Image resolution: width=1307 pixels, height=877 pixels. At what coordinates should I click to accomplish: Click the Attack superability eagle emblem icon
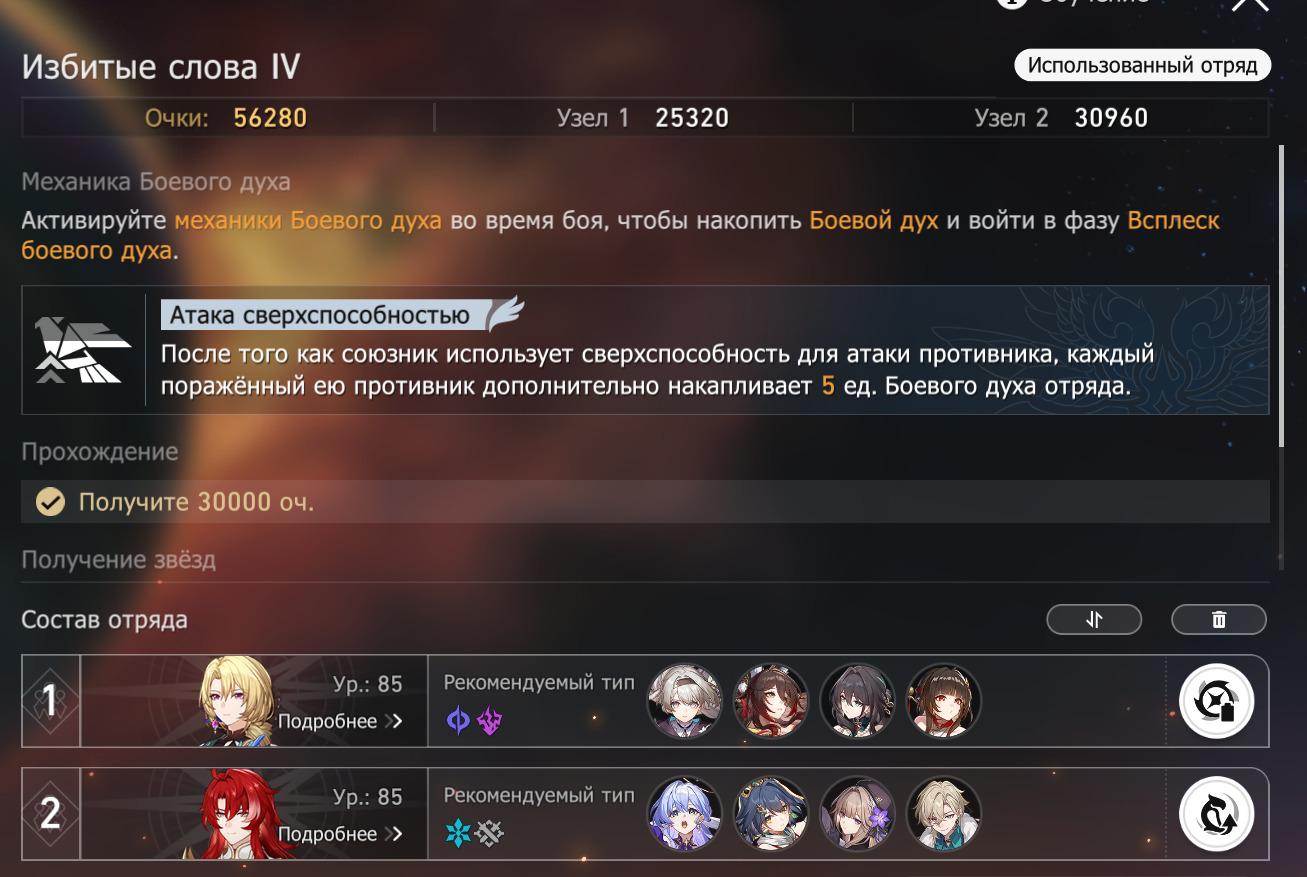click(83, 350)
